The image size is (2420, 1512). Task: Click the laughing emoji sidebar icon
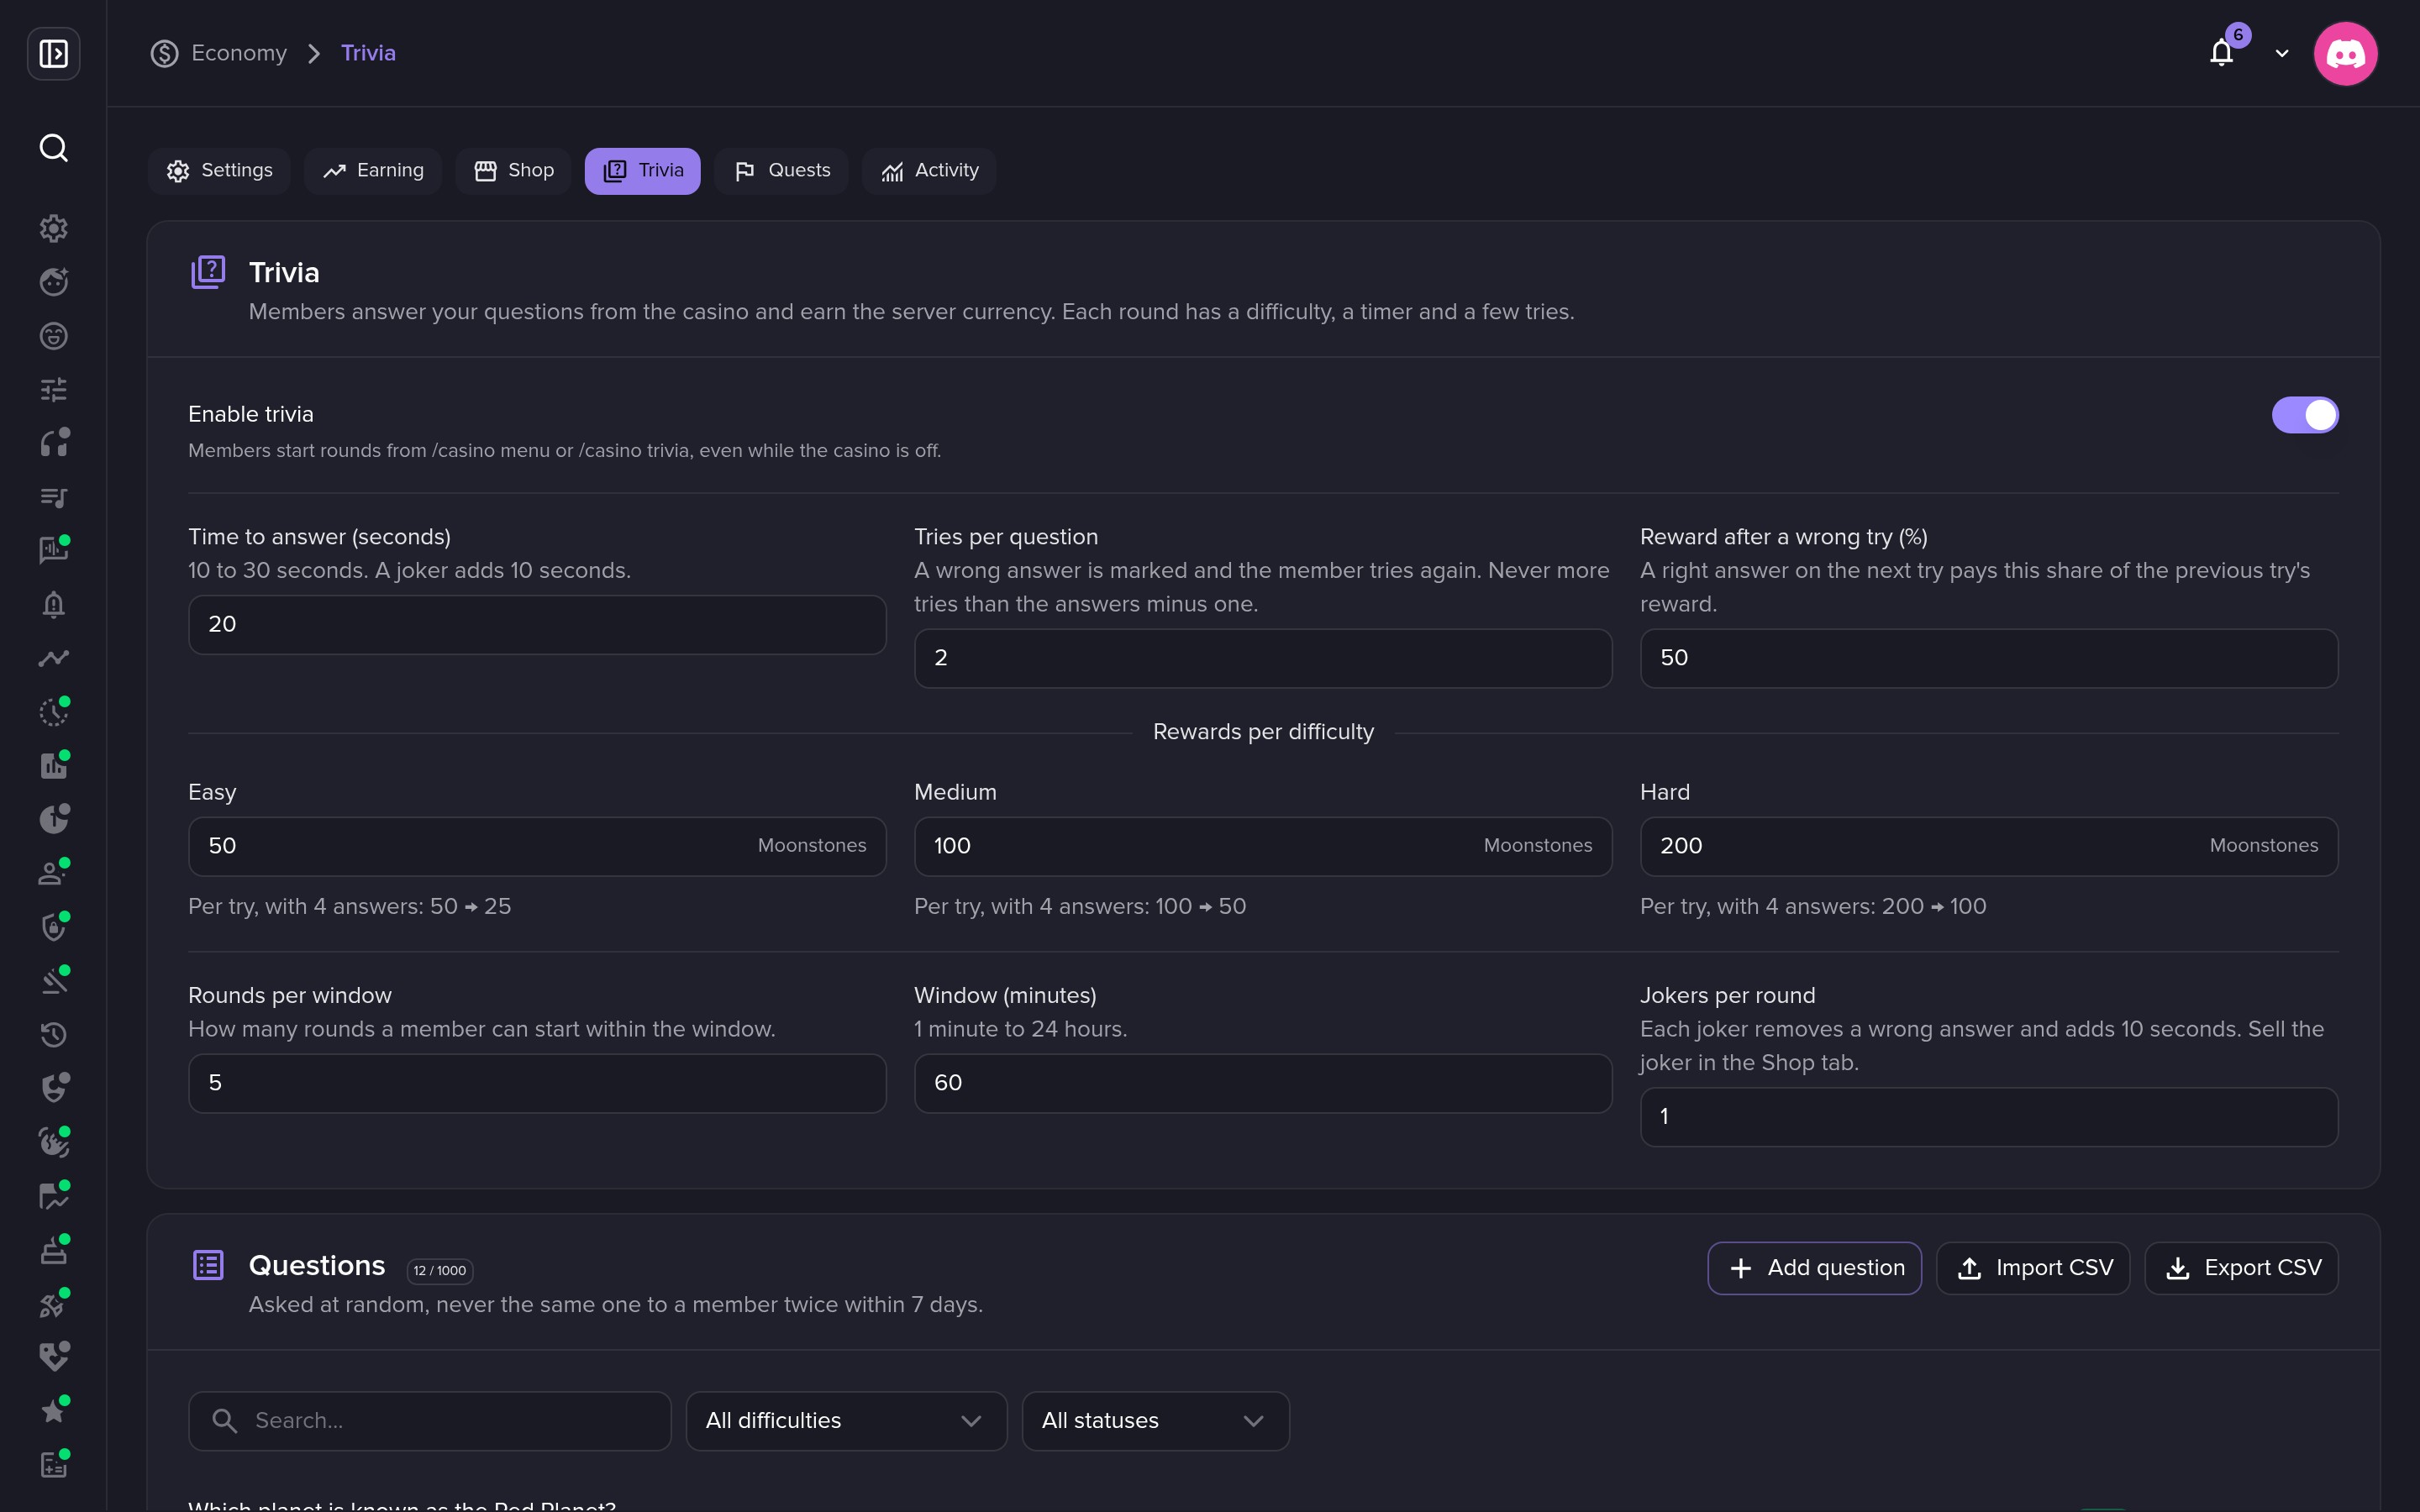53,336
